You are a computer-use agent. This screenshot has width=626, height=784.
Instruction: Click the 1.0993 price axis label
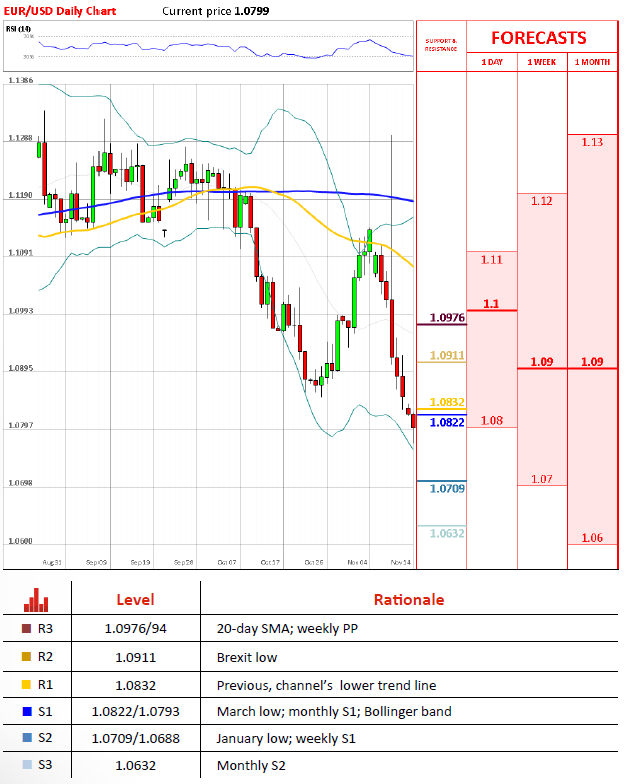20,310
